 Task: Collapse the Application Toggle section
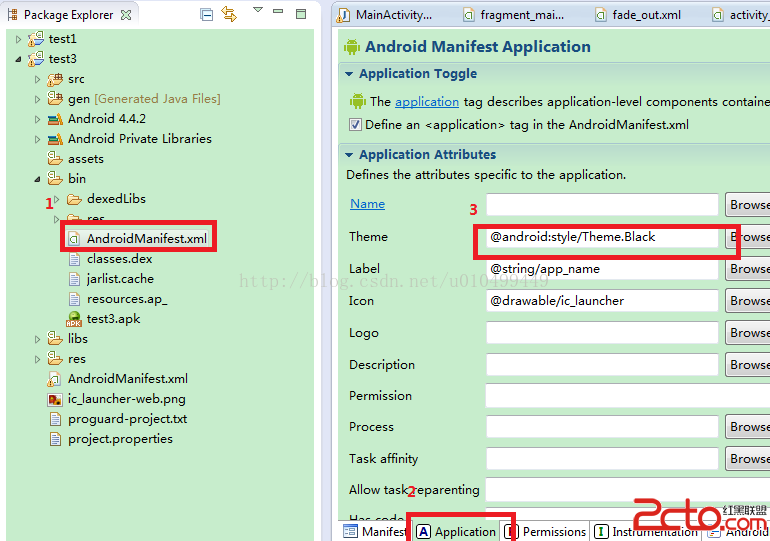click(x=348, y=74)
